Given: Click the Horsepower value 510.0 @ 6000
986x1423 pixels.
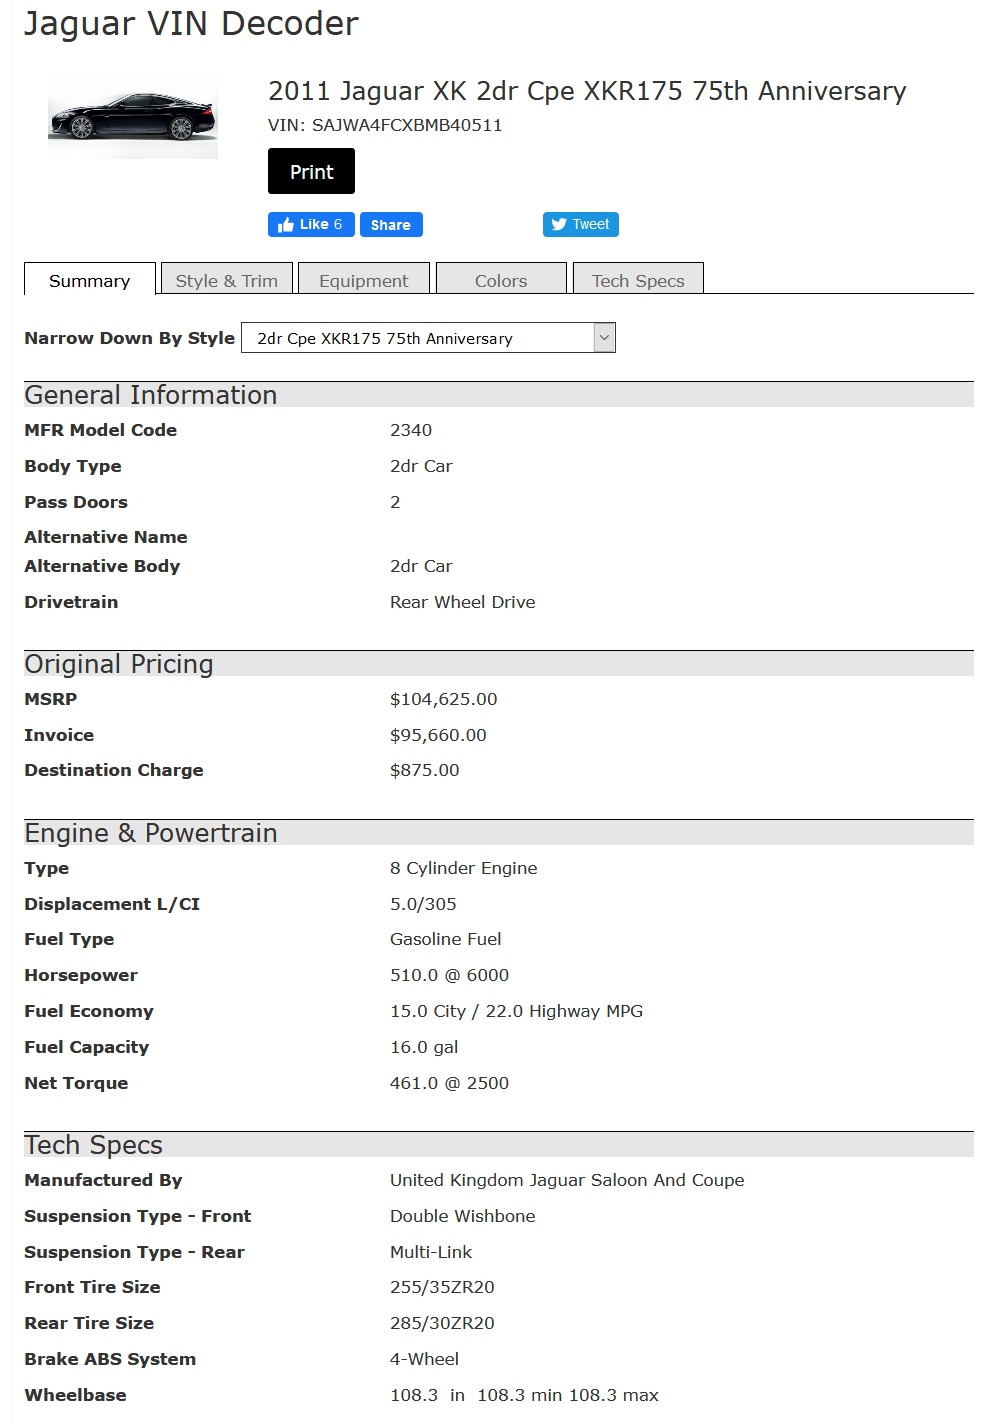Looking at the screenshot, I should tap(450, 975).
